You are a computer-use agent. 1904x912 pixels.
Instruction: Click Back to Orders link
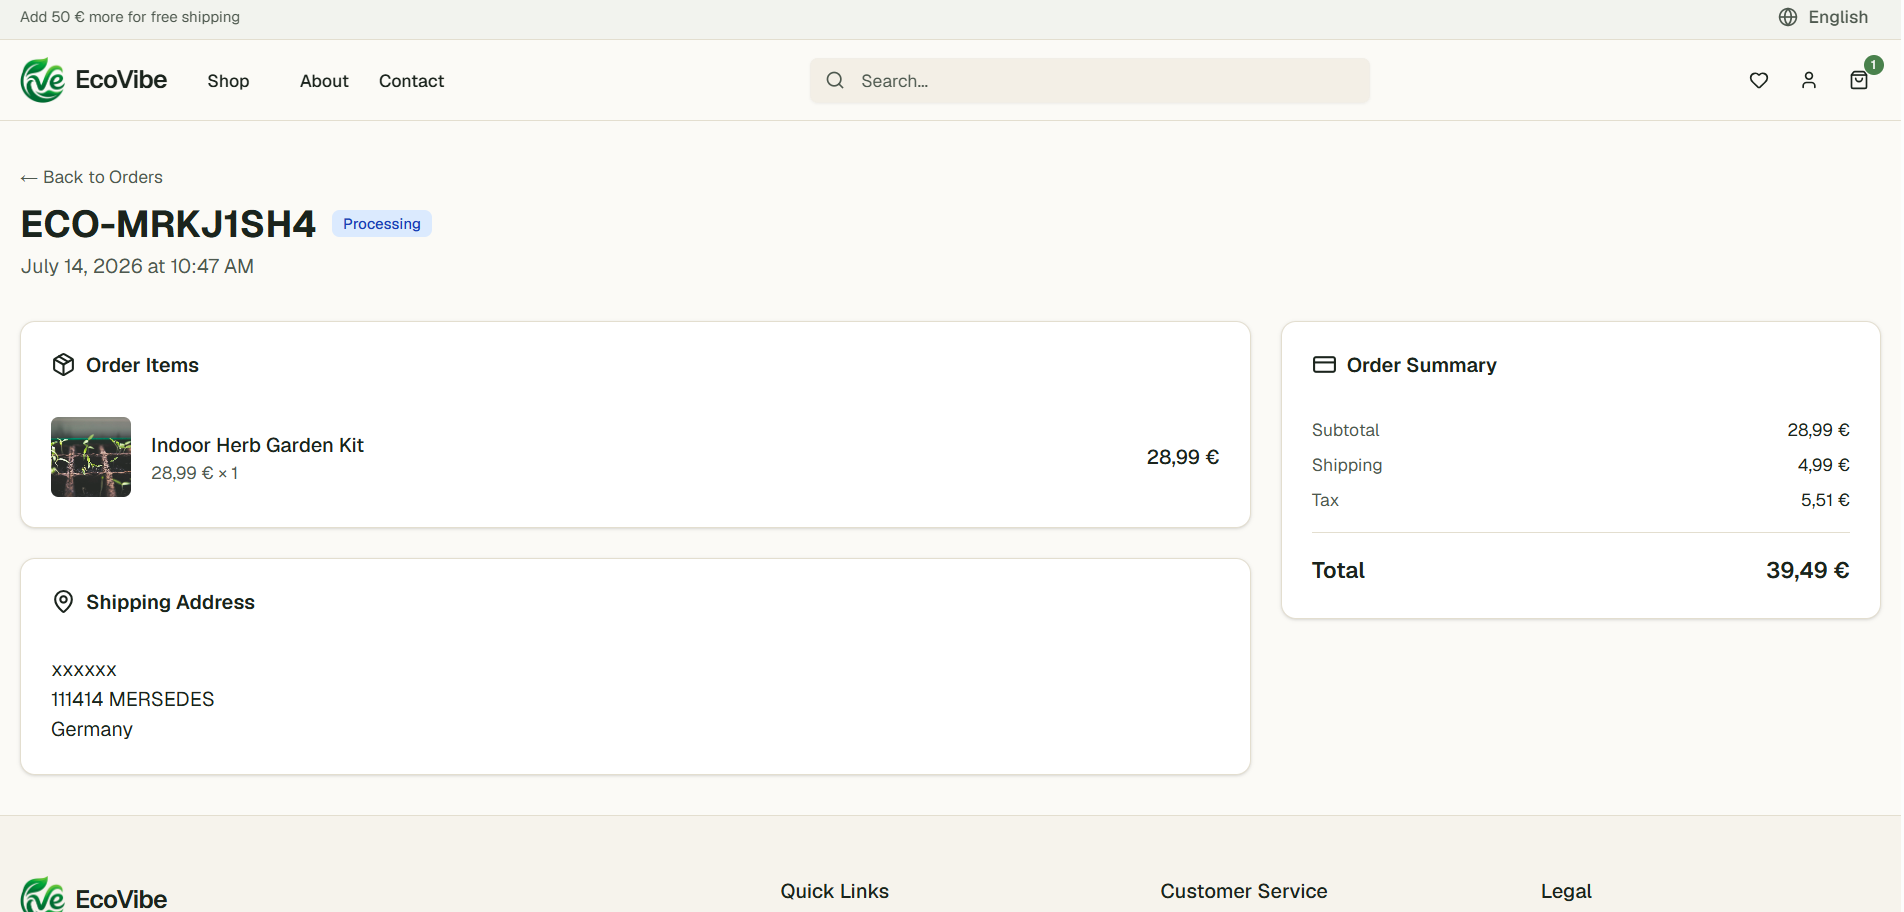pos(92,177)
